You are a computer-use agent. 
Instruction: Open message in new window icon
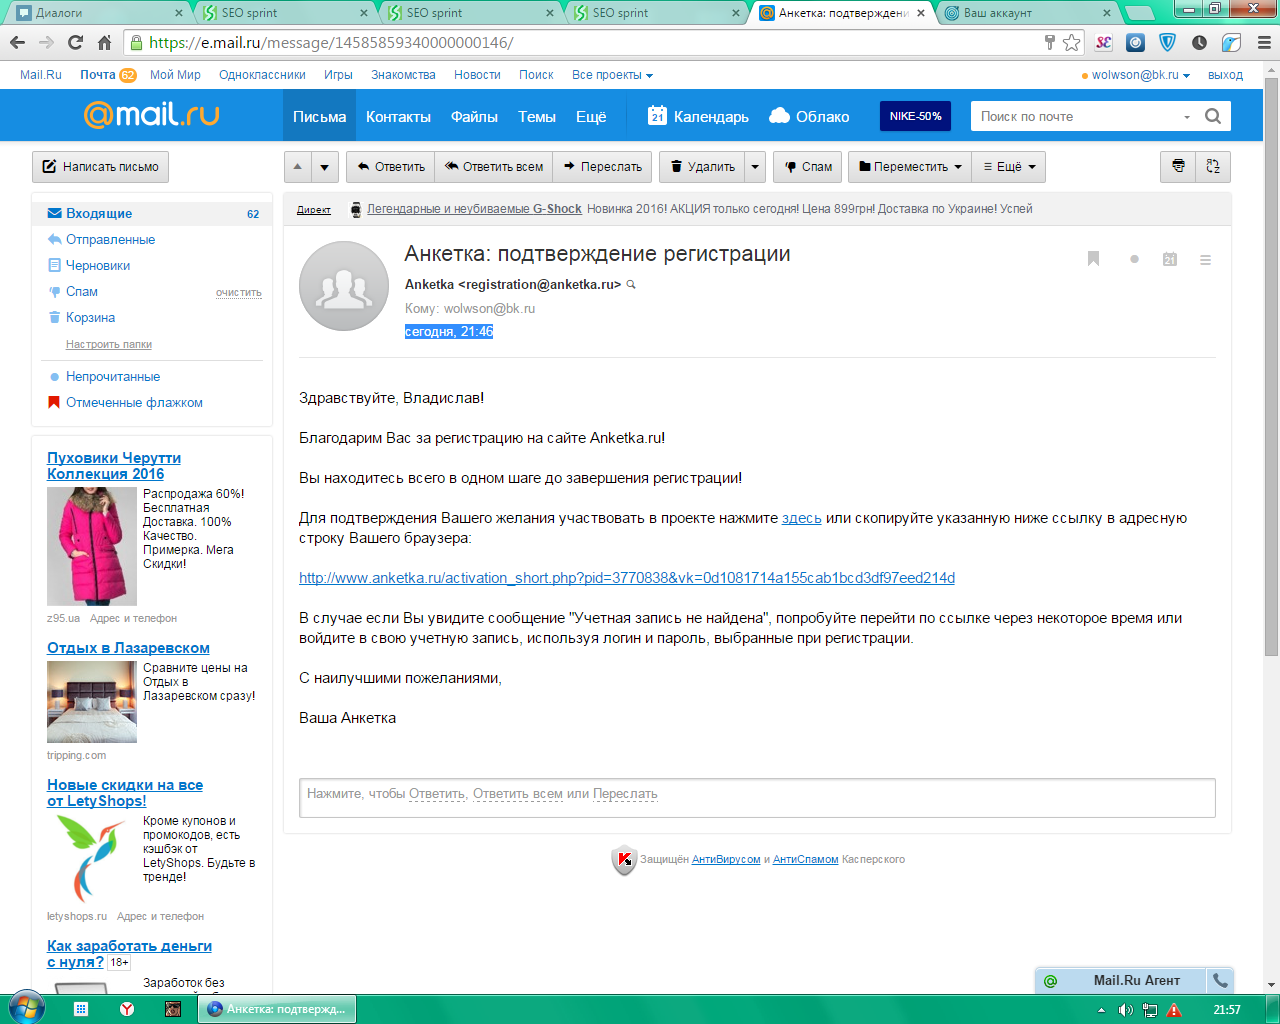pos(1213,166)
